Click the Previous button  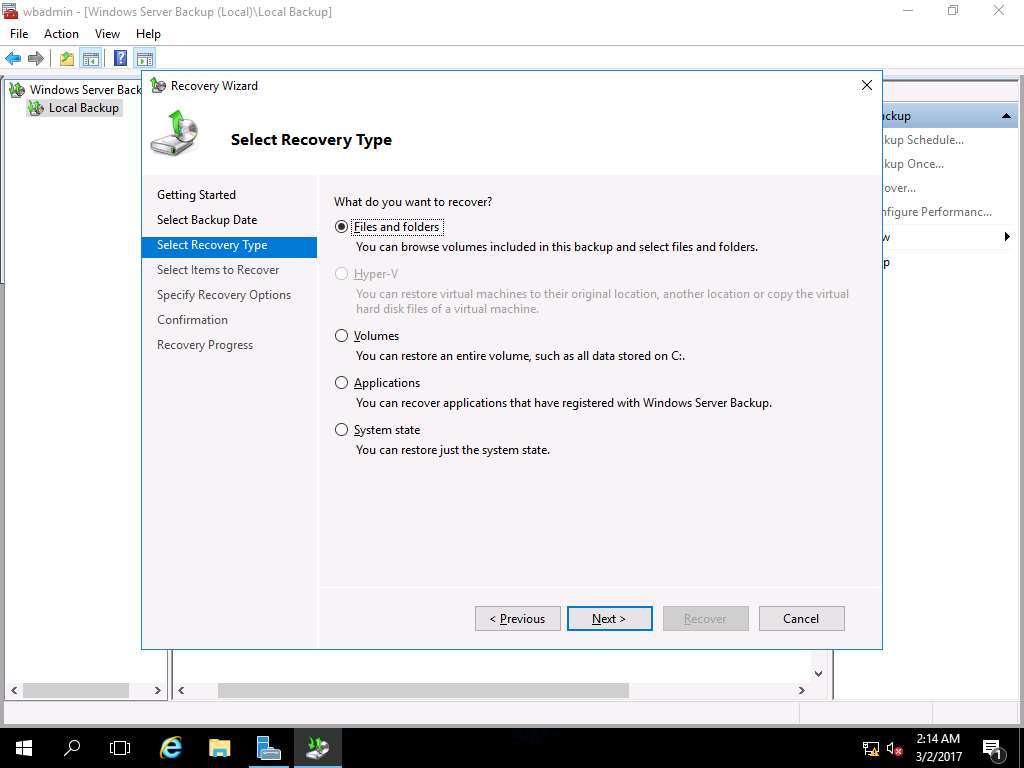coord(517,618)
